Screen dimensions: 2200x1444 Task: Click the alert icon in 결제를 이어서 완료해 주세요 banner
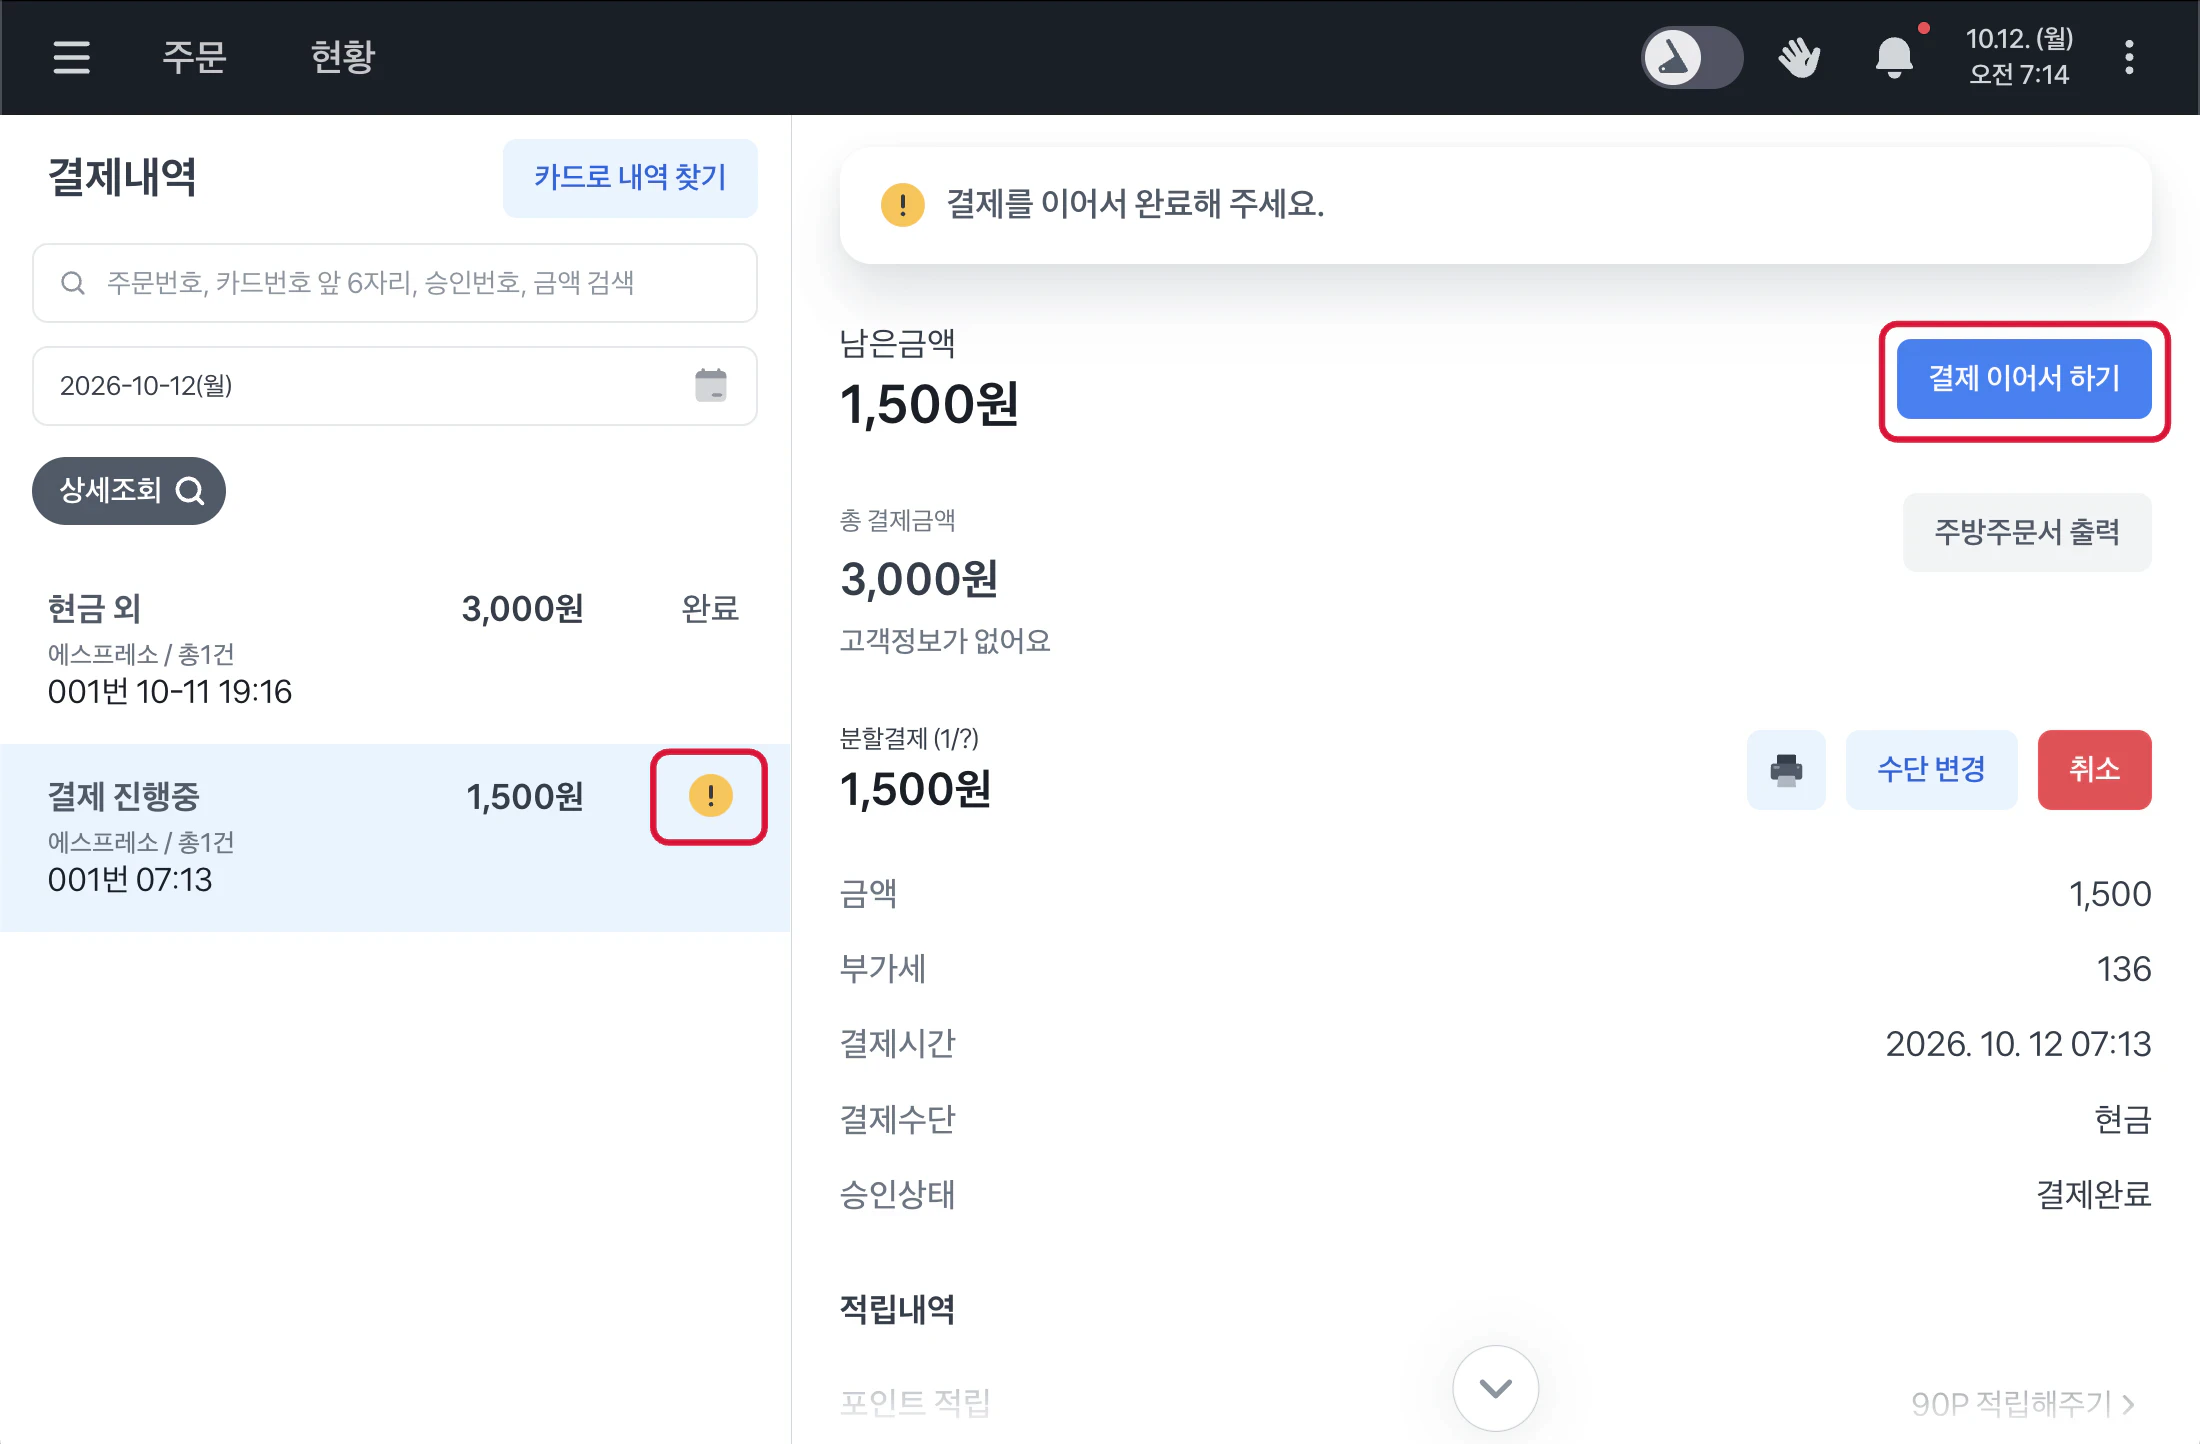pos(902,205)
